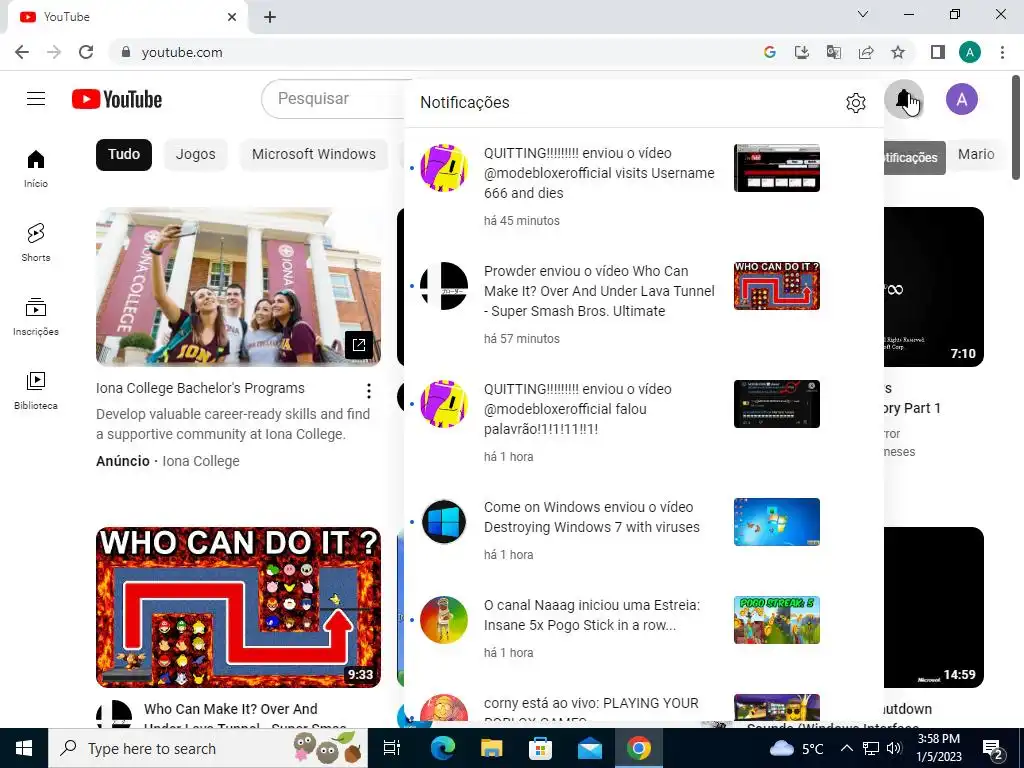The height and width of the screenshot is (768, 1024).
Task: Click the Who Can Do It notification thumbnail
Action: [x=776, y=286]
